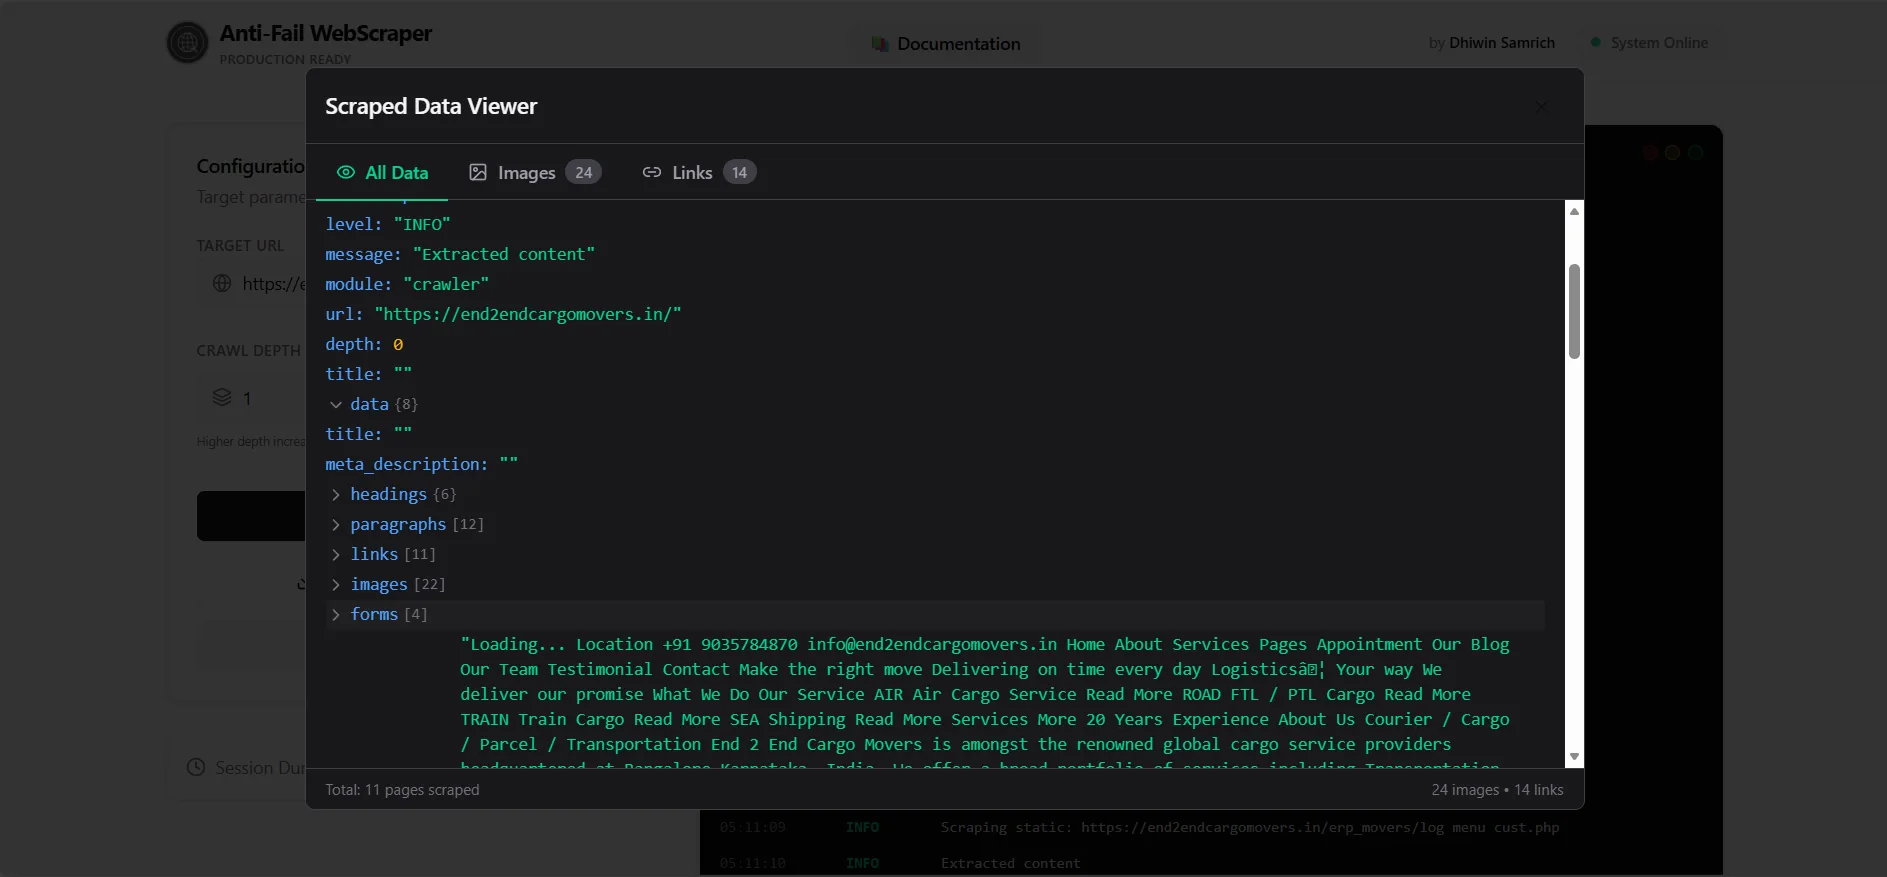The height and width of the screenshot is (877, 1887).
Task: Click the green dot in terminal window header
Action: (1695, 153)
